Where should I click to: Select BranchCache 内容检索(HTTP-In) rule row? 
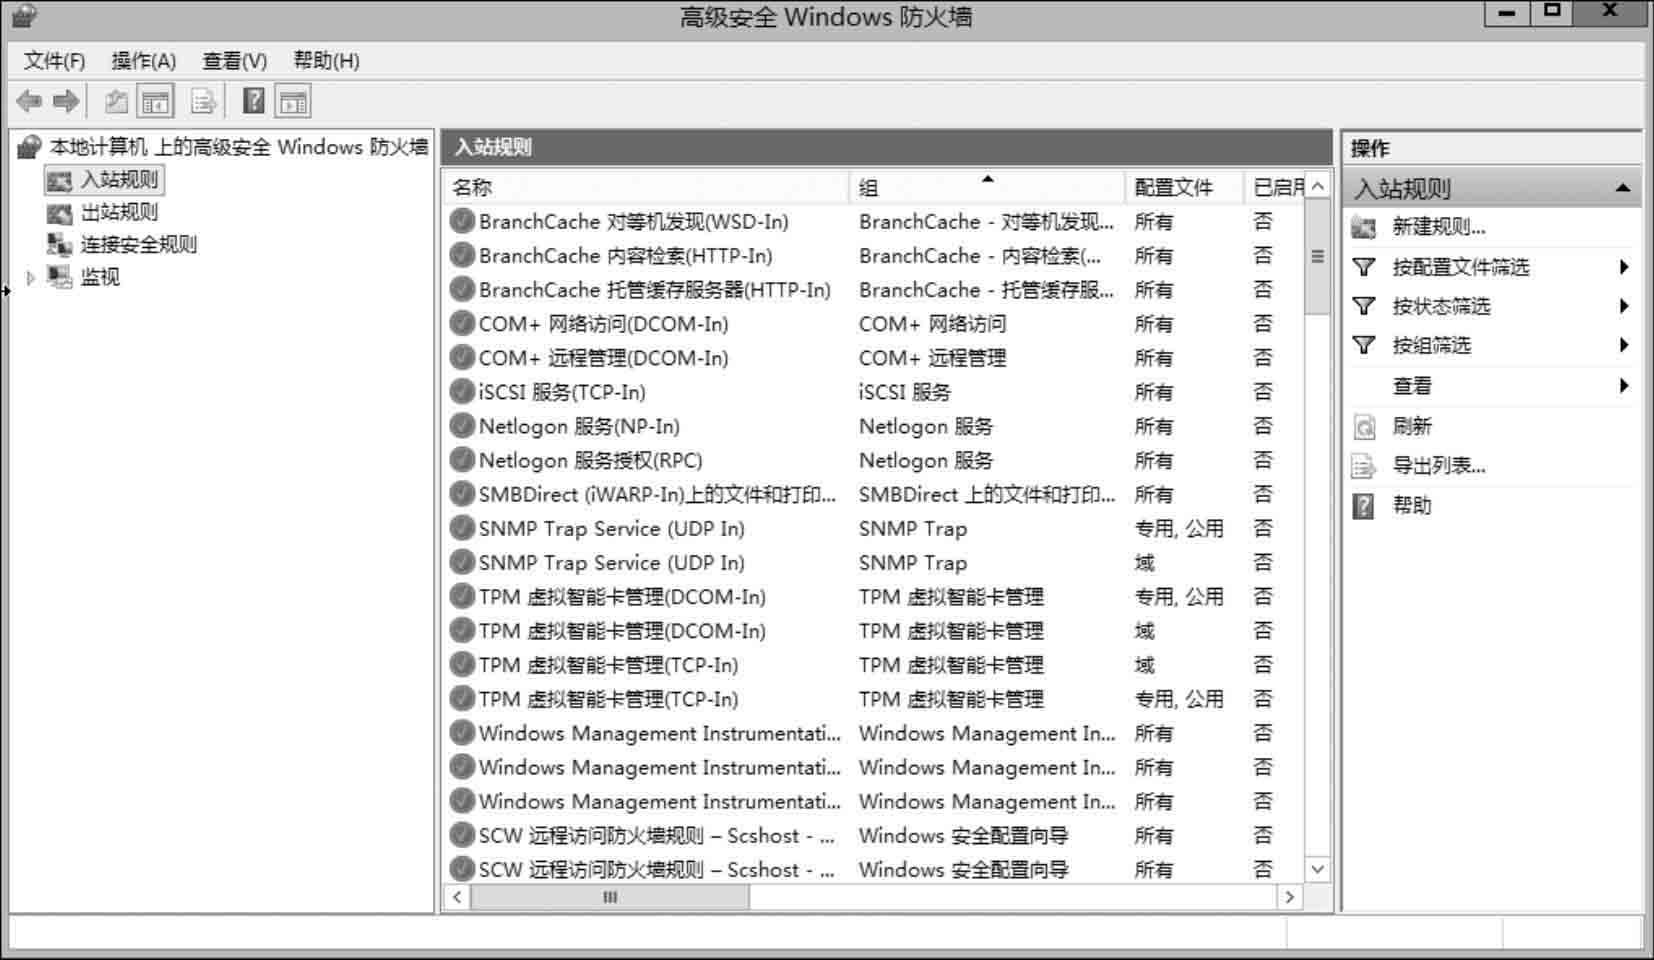pyautogui.click(x=874, y=255)
